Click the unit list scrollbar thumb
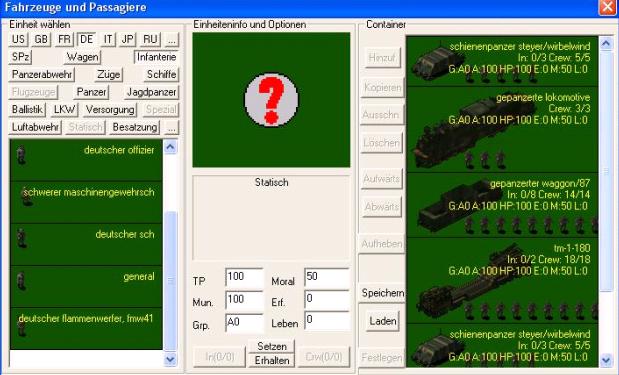This screenshot has width=619, height=375. coord(170,281)
